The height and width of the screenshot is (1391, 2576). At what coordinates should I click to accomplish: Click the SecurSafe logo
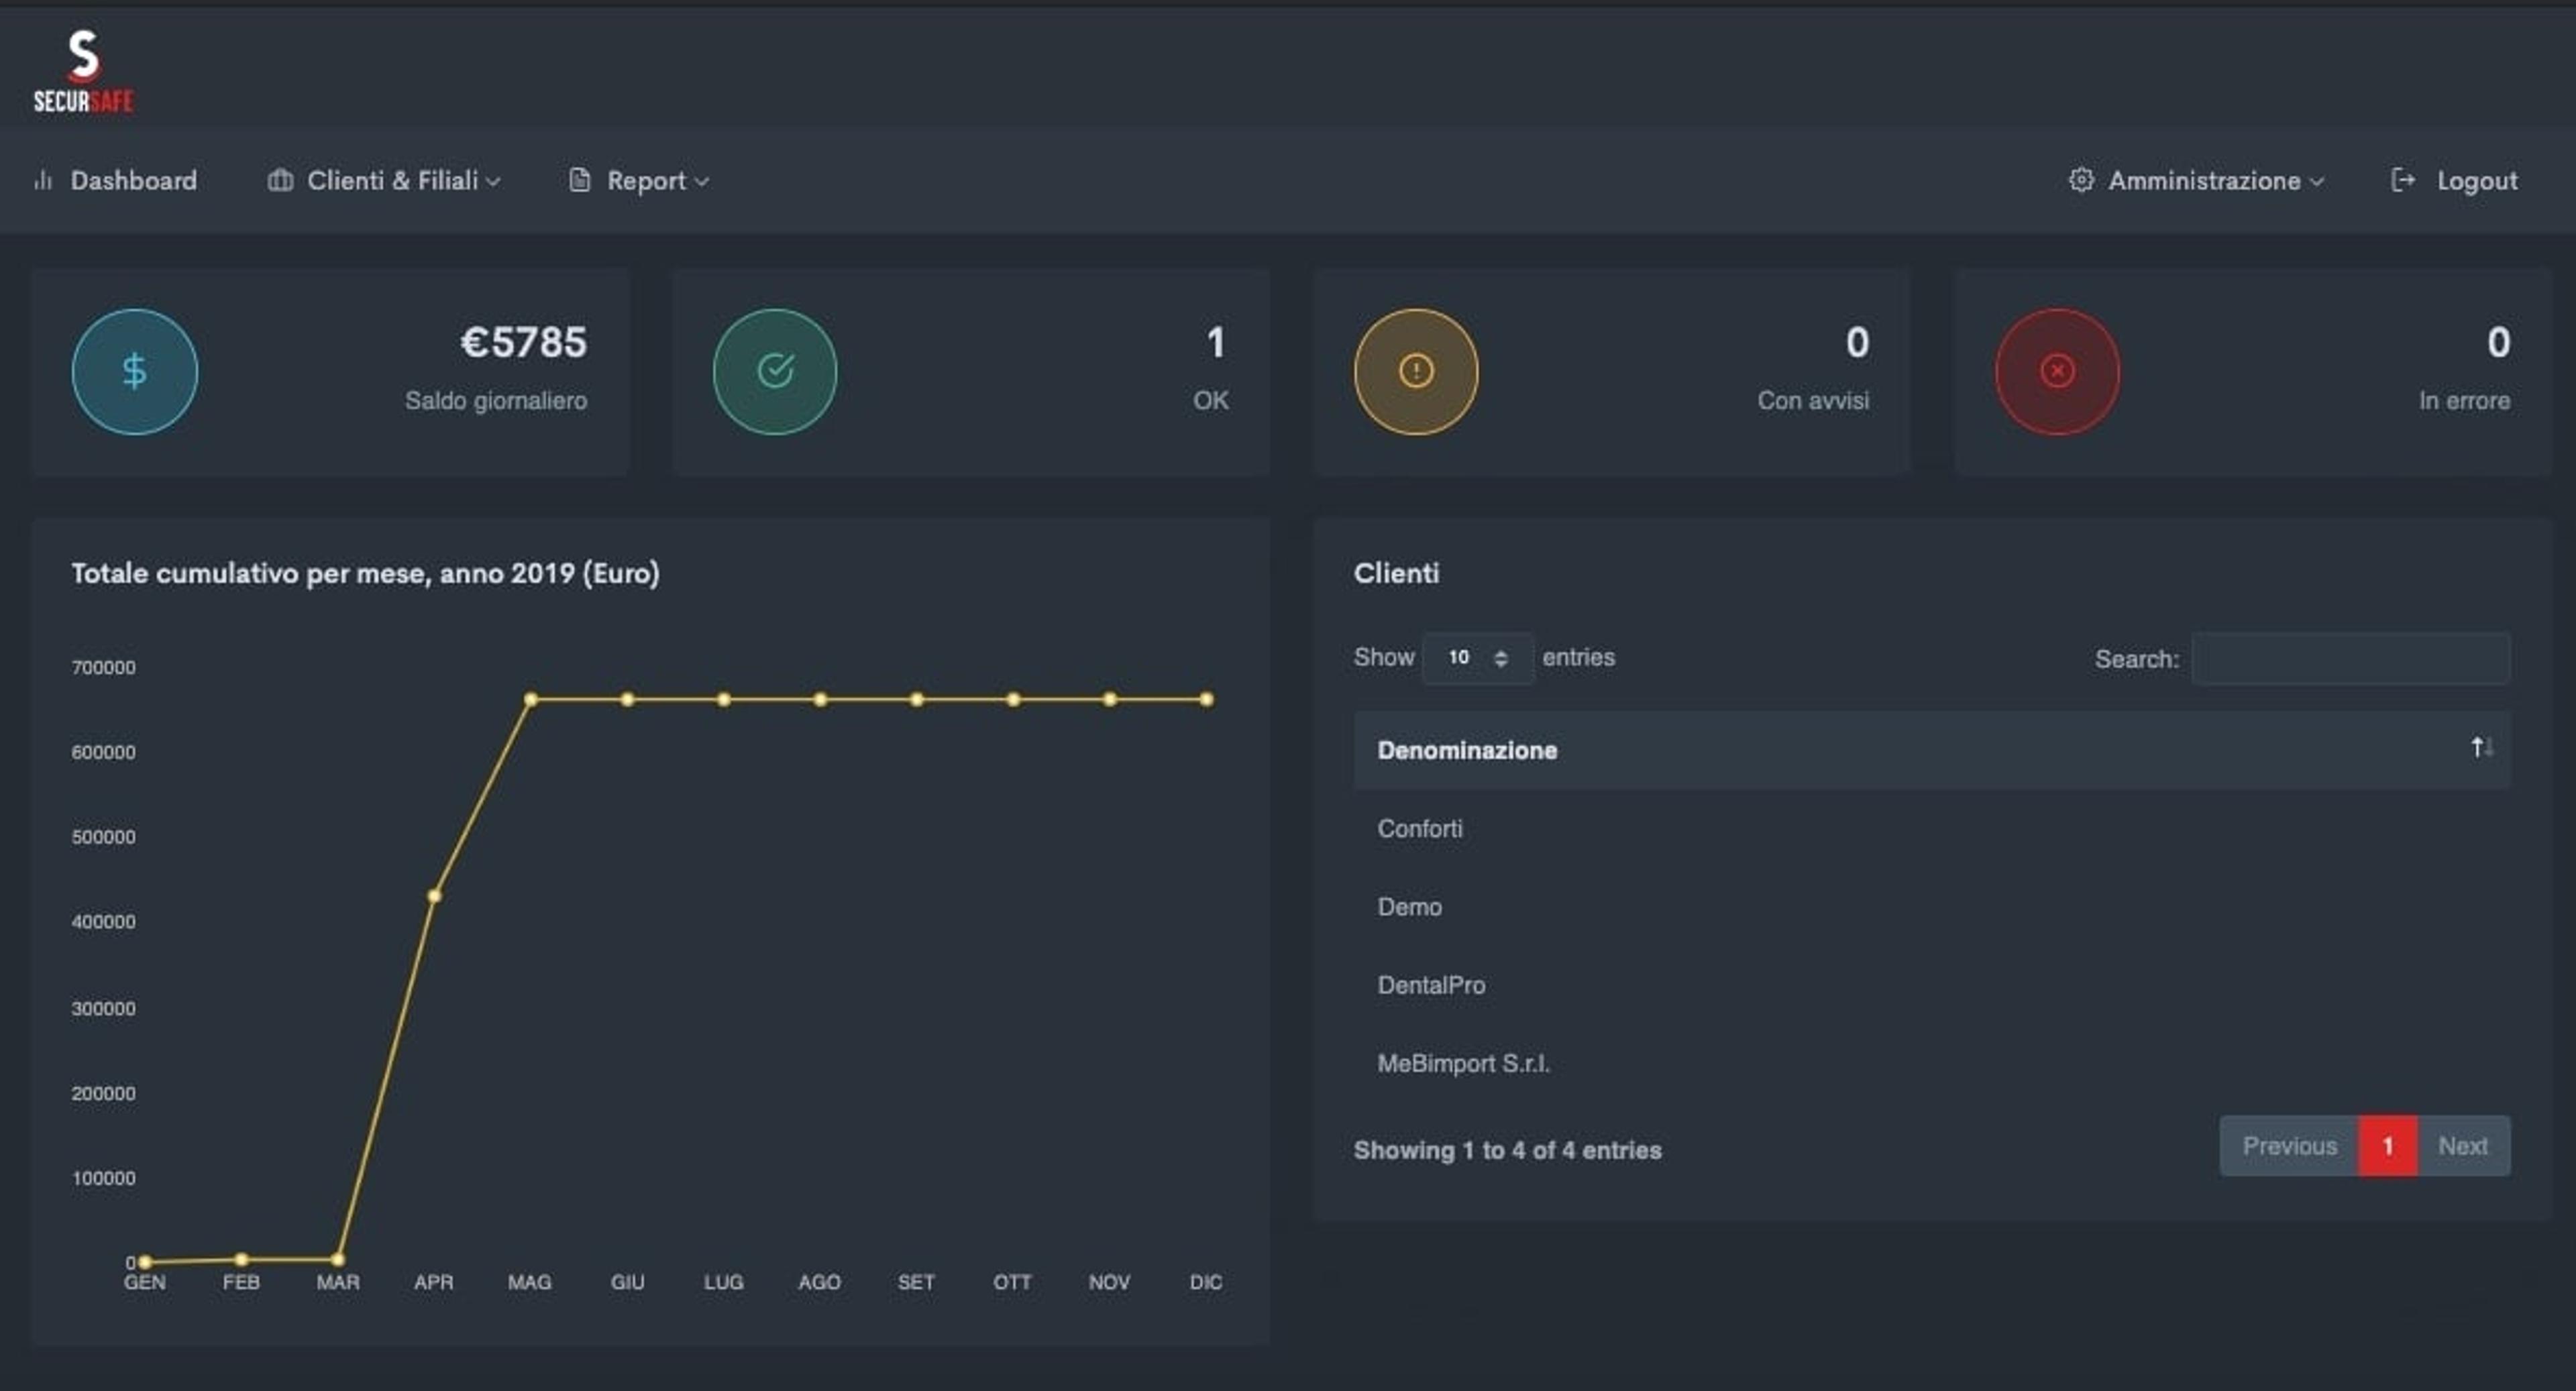(x=84, y=70)
